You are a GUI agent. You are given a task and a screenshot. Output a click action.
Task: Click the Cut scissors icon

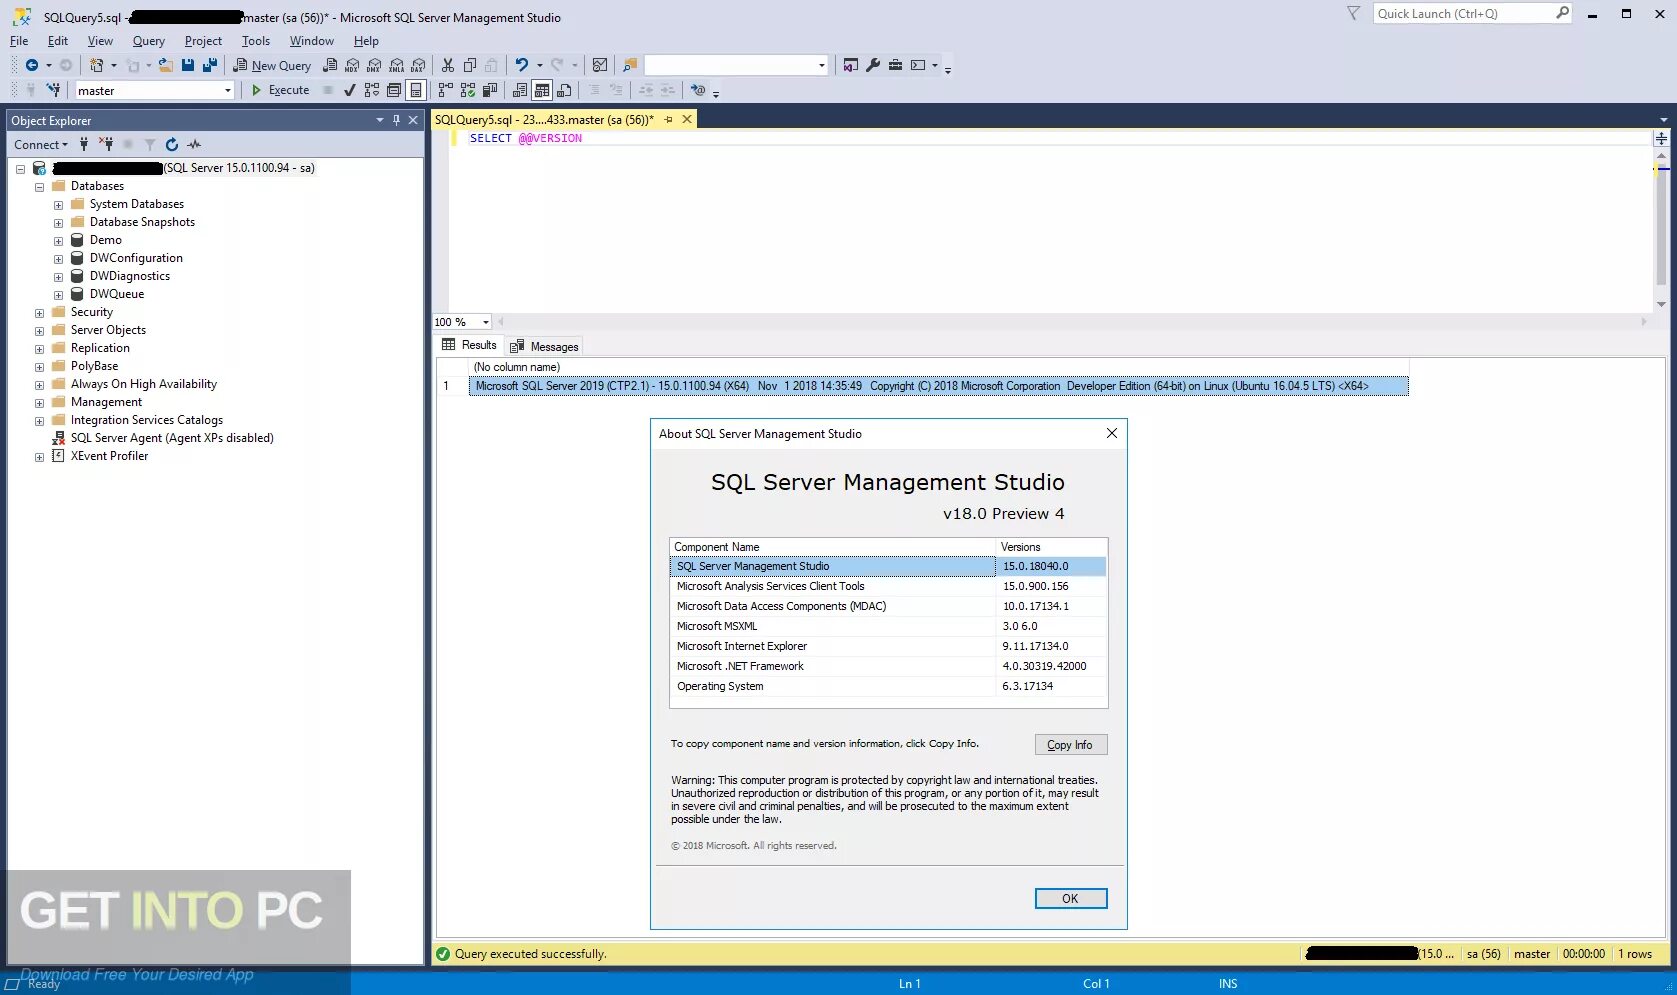tap(448, 65)
